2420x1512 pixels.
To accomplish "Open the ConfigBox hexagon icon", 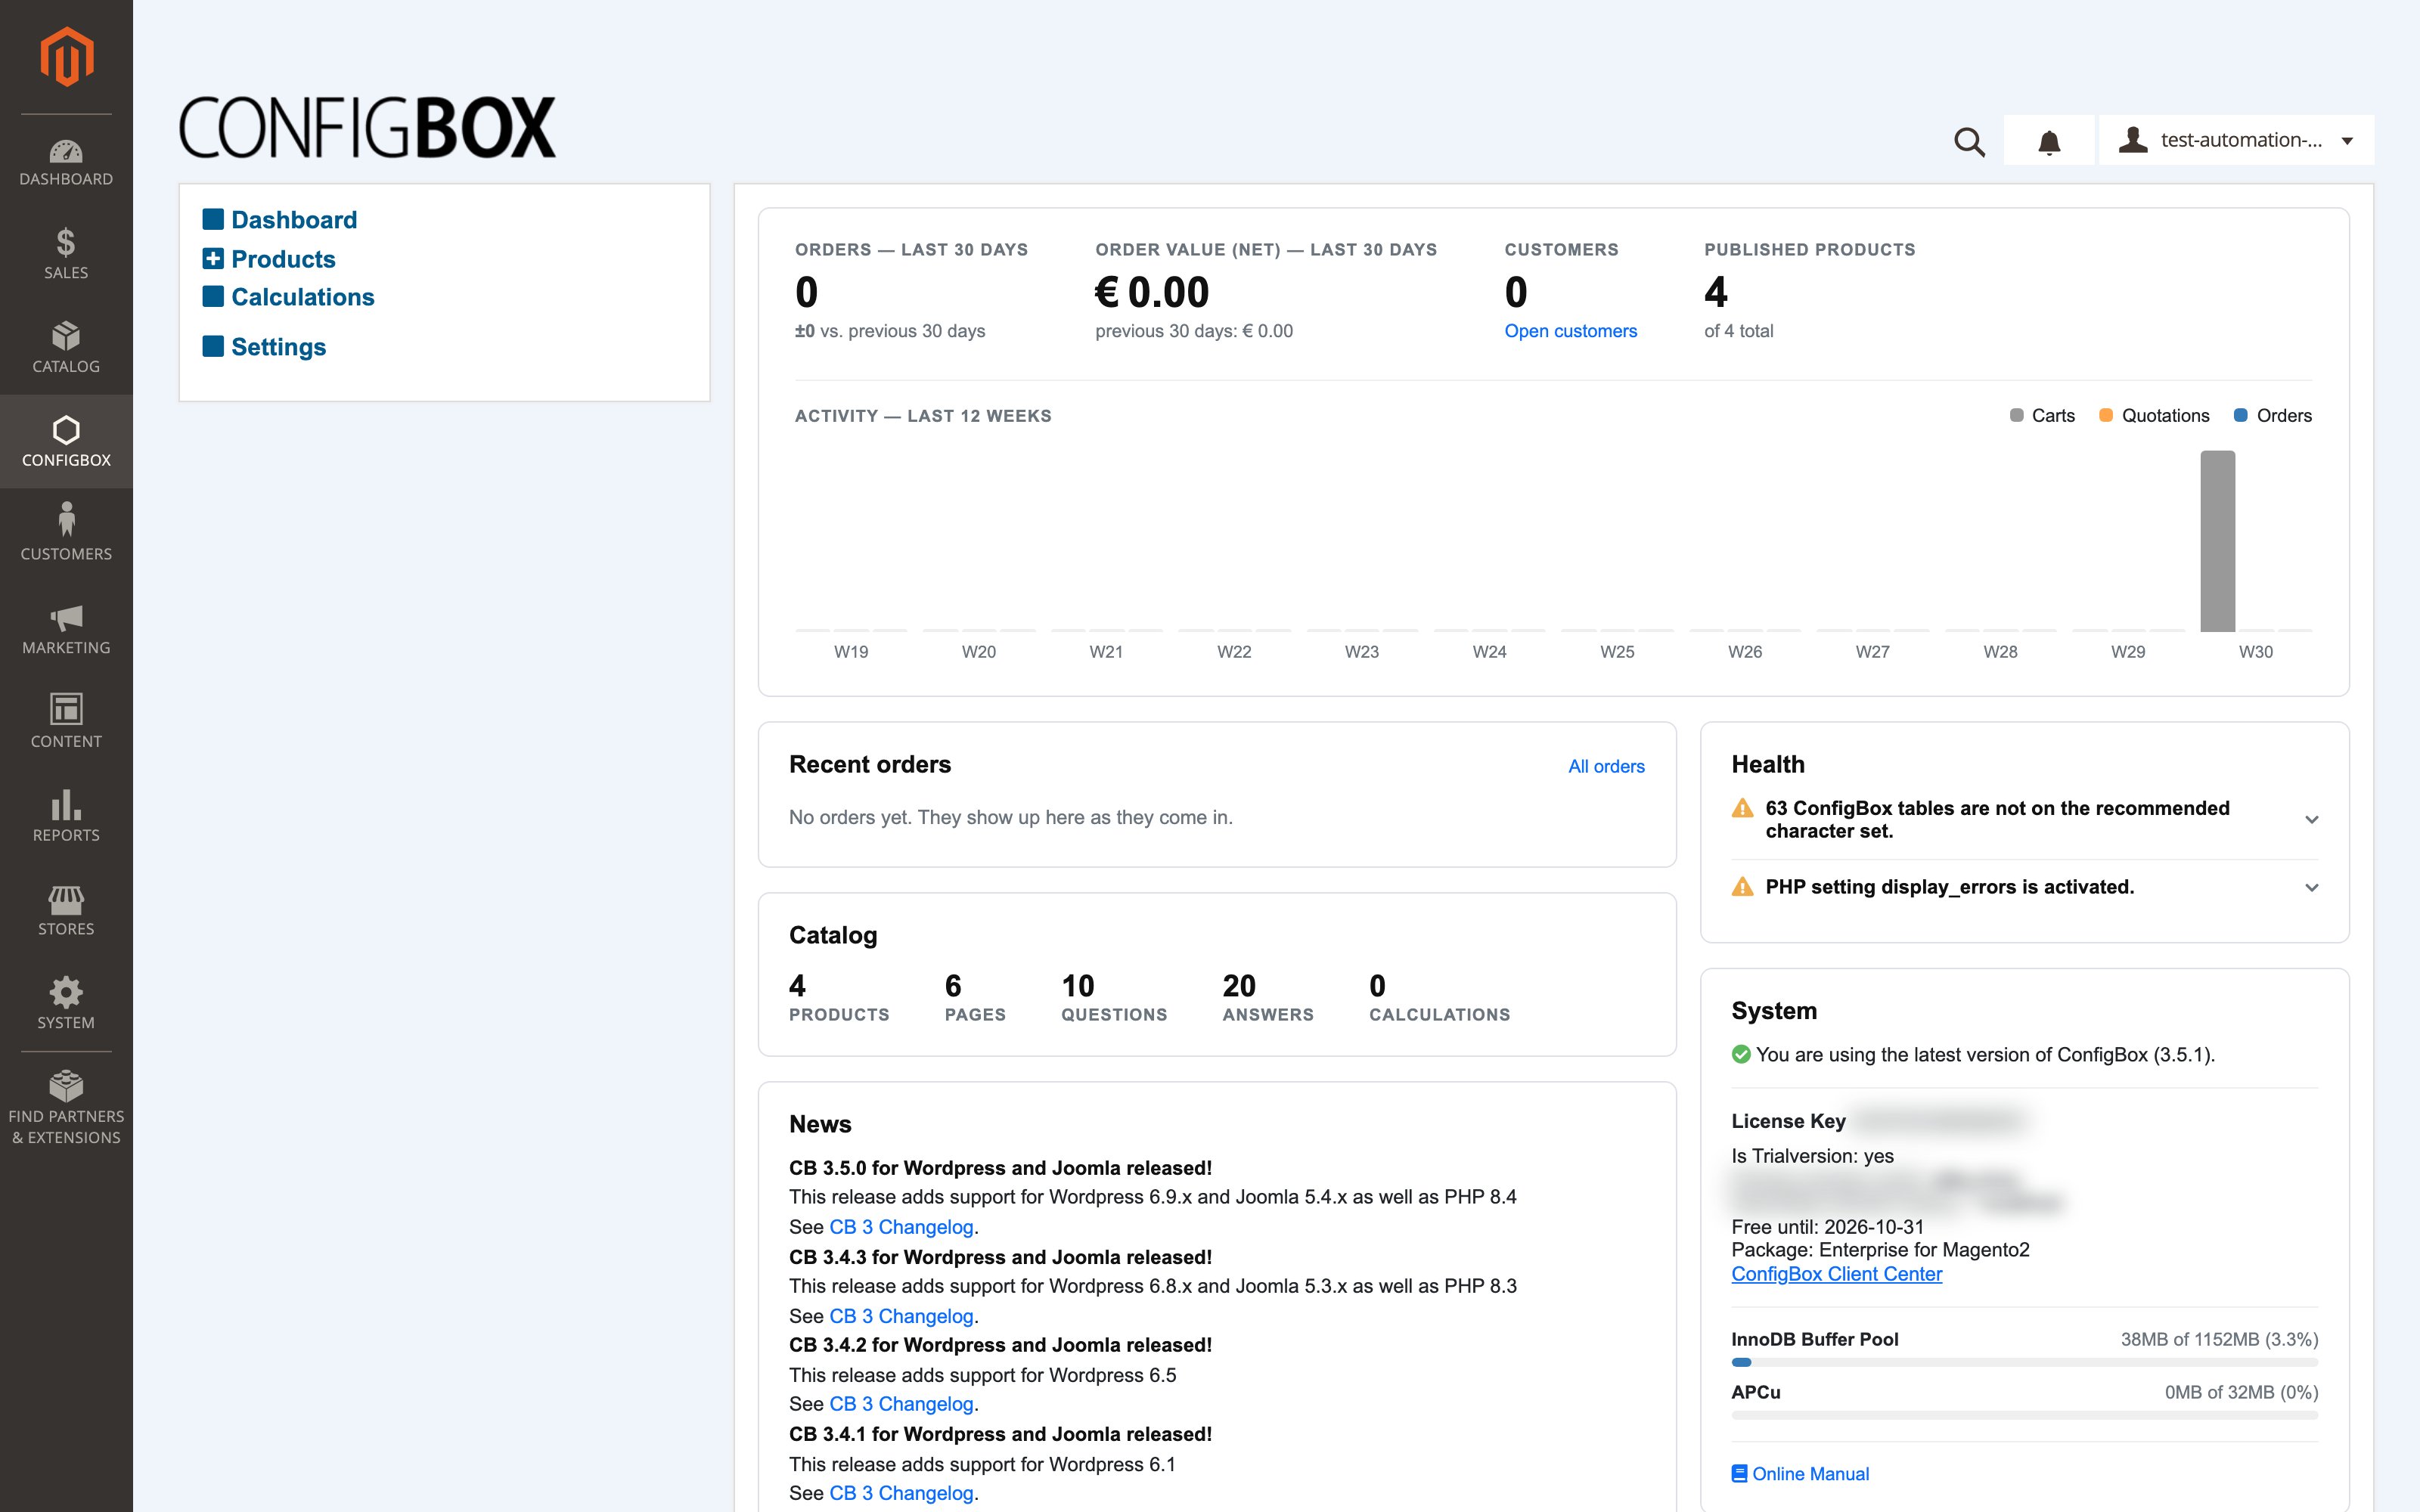I will pos(66,430).
